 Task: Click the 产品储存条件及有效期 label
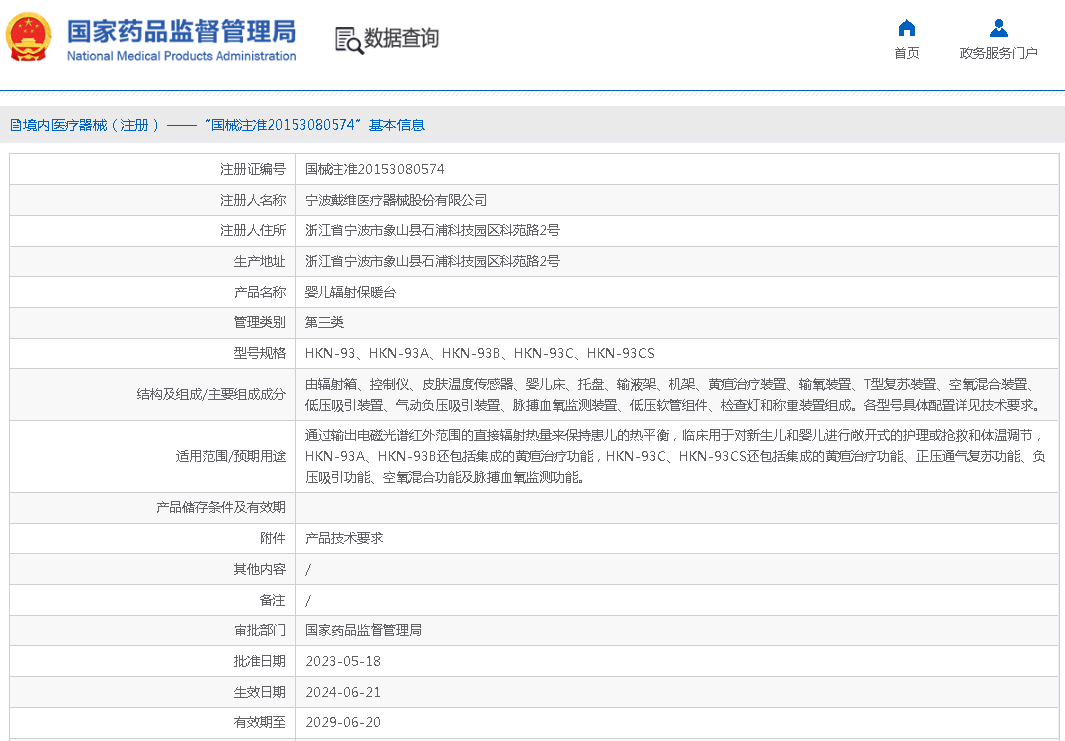[221, 507]
